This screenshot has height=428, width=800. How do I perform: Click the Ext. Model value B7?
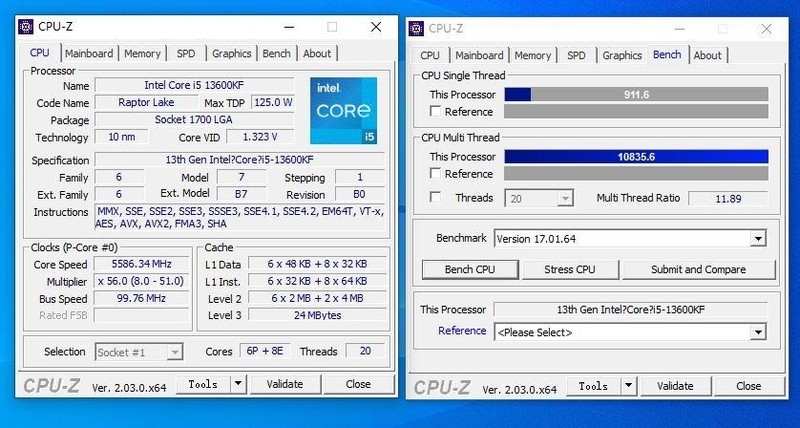pyautogui.click(x=241, y=194)
